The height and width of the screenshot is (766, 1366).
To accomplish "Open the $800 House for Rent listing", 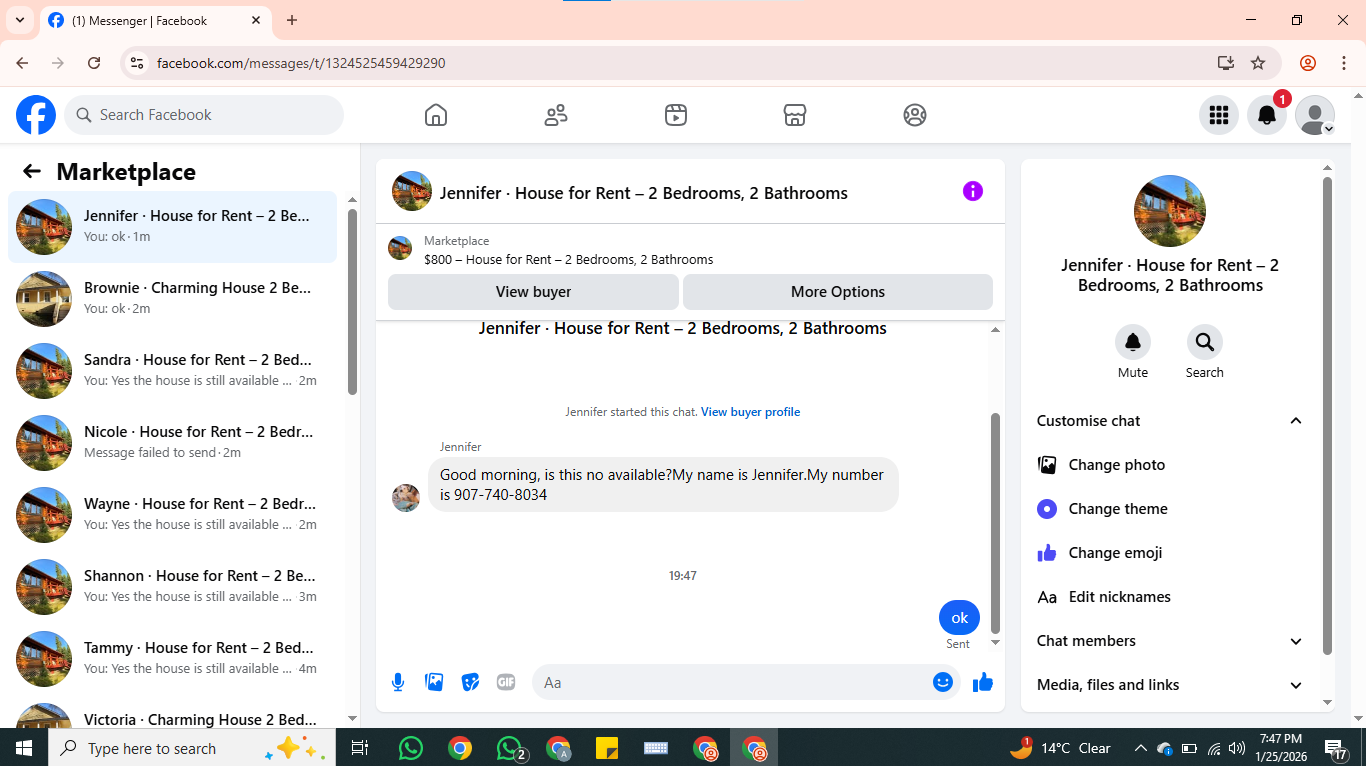I will coord(569,260).
